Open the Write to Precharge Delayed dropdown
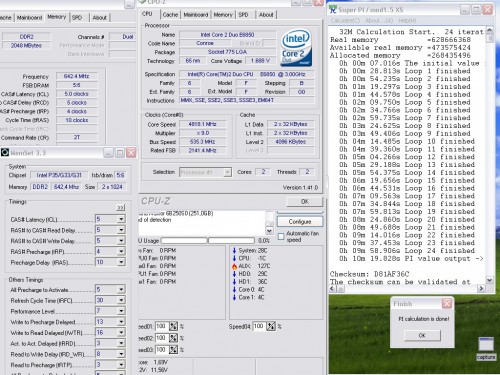The image size is (500, 375). [121, 322]
